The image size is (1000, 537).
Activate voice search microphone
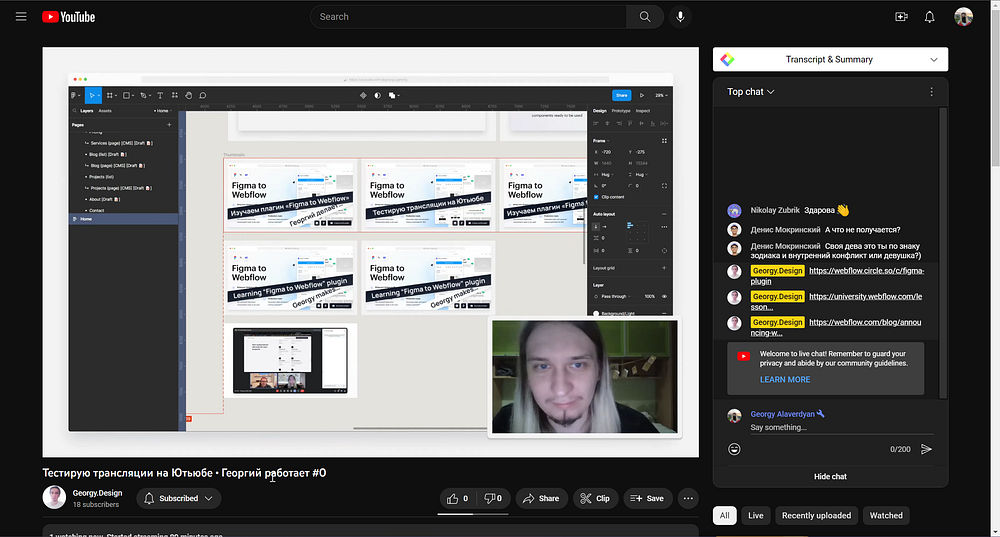point(681,17)
